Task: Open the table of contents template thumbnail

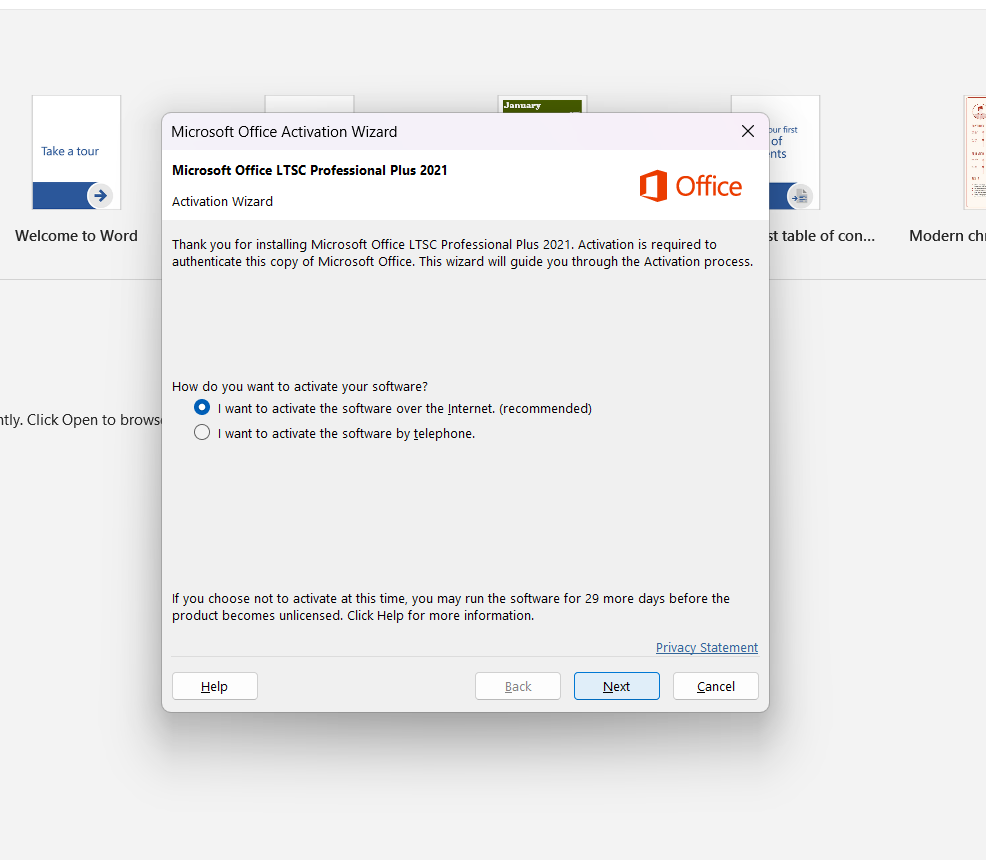Action: pyautogui.click(x=794, y=152)
